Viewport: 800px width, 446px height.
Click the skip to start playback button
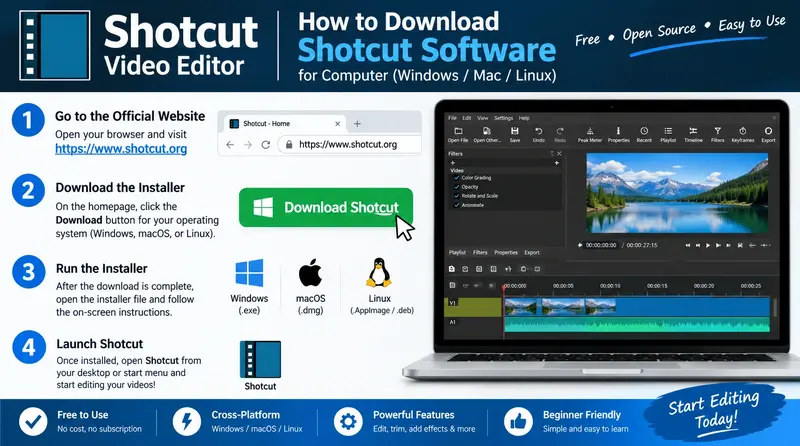coord(688,245)
